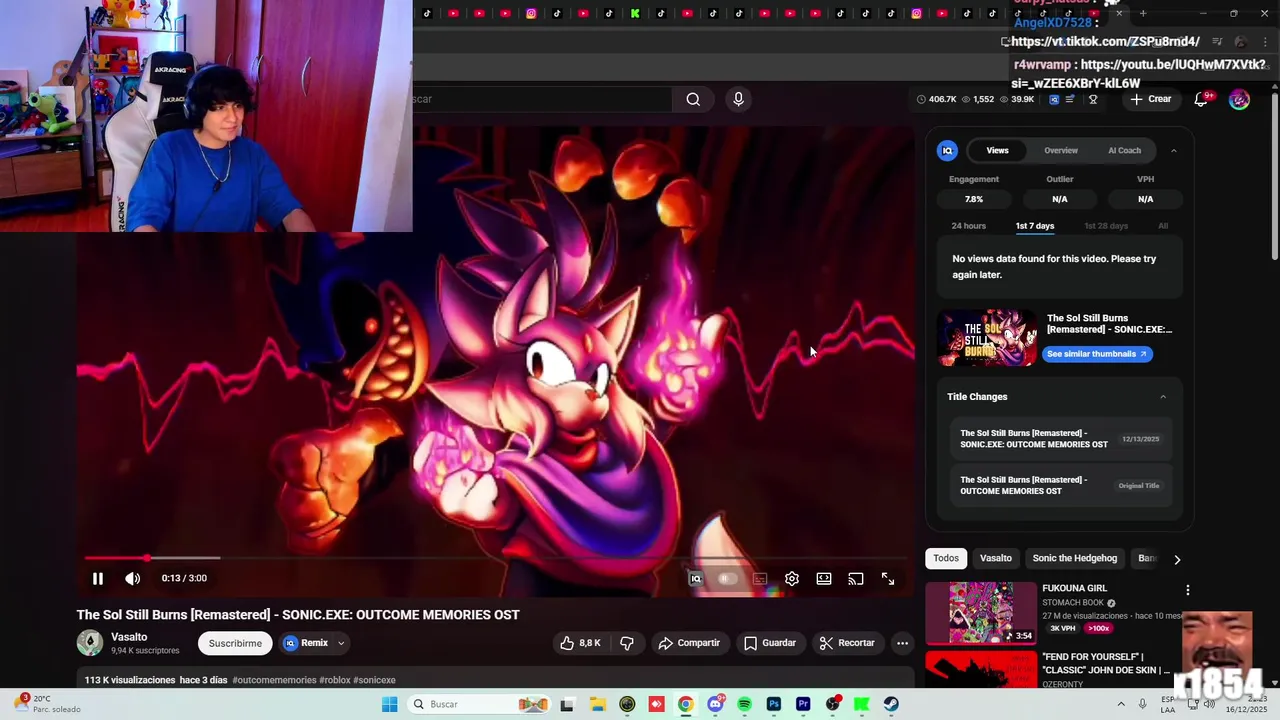The height and width of the screenshot is (720, 1280).
Task: Switch to Overview tab in vidIQ panel
Action: [x=1061, y=150]
